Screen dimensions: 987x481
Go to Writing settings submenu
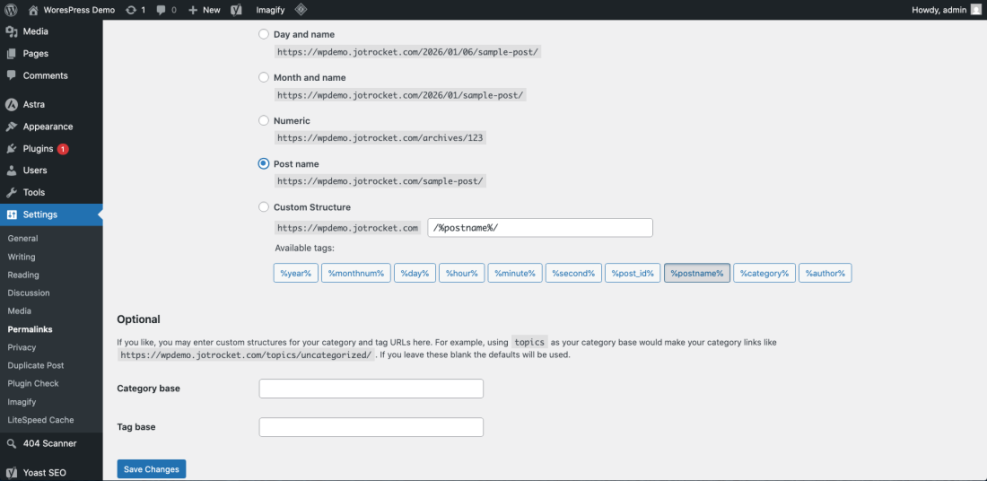(x=21, y=257)
